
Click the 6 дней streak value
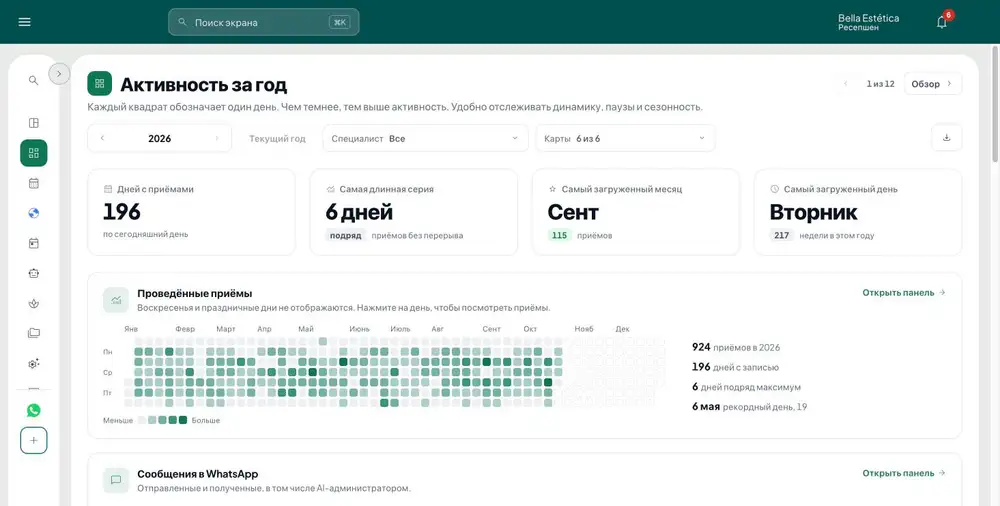coord(359,212)
